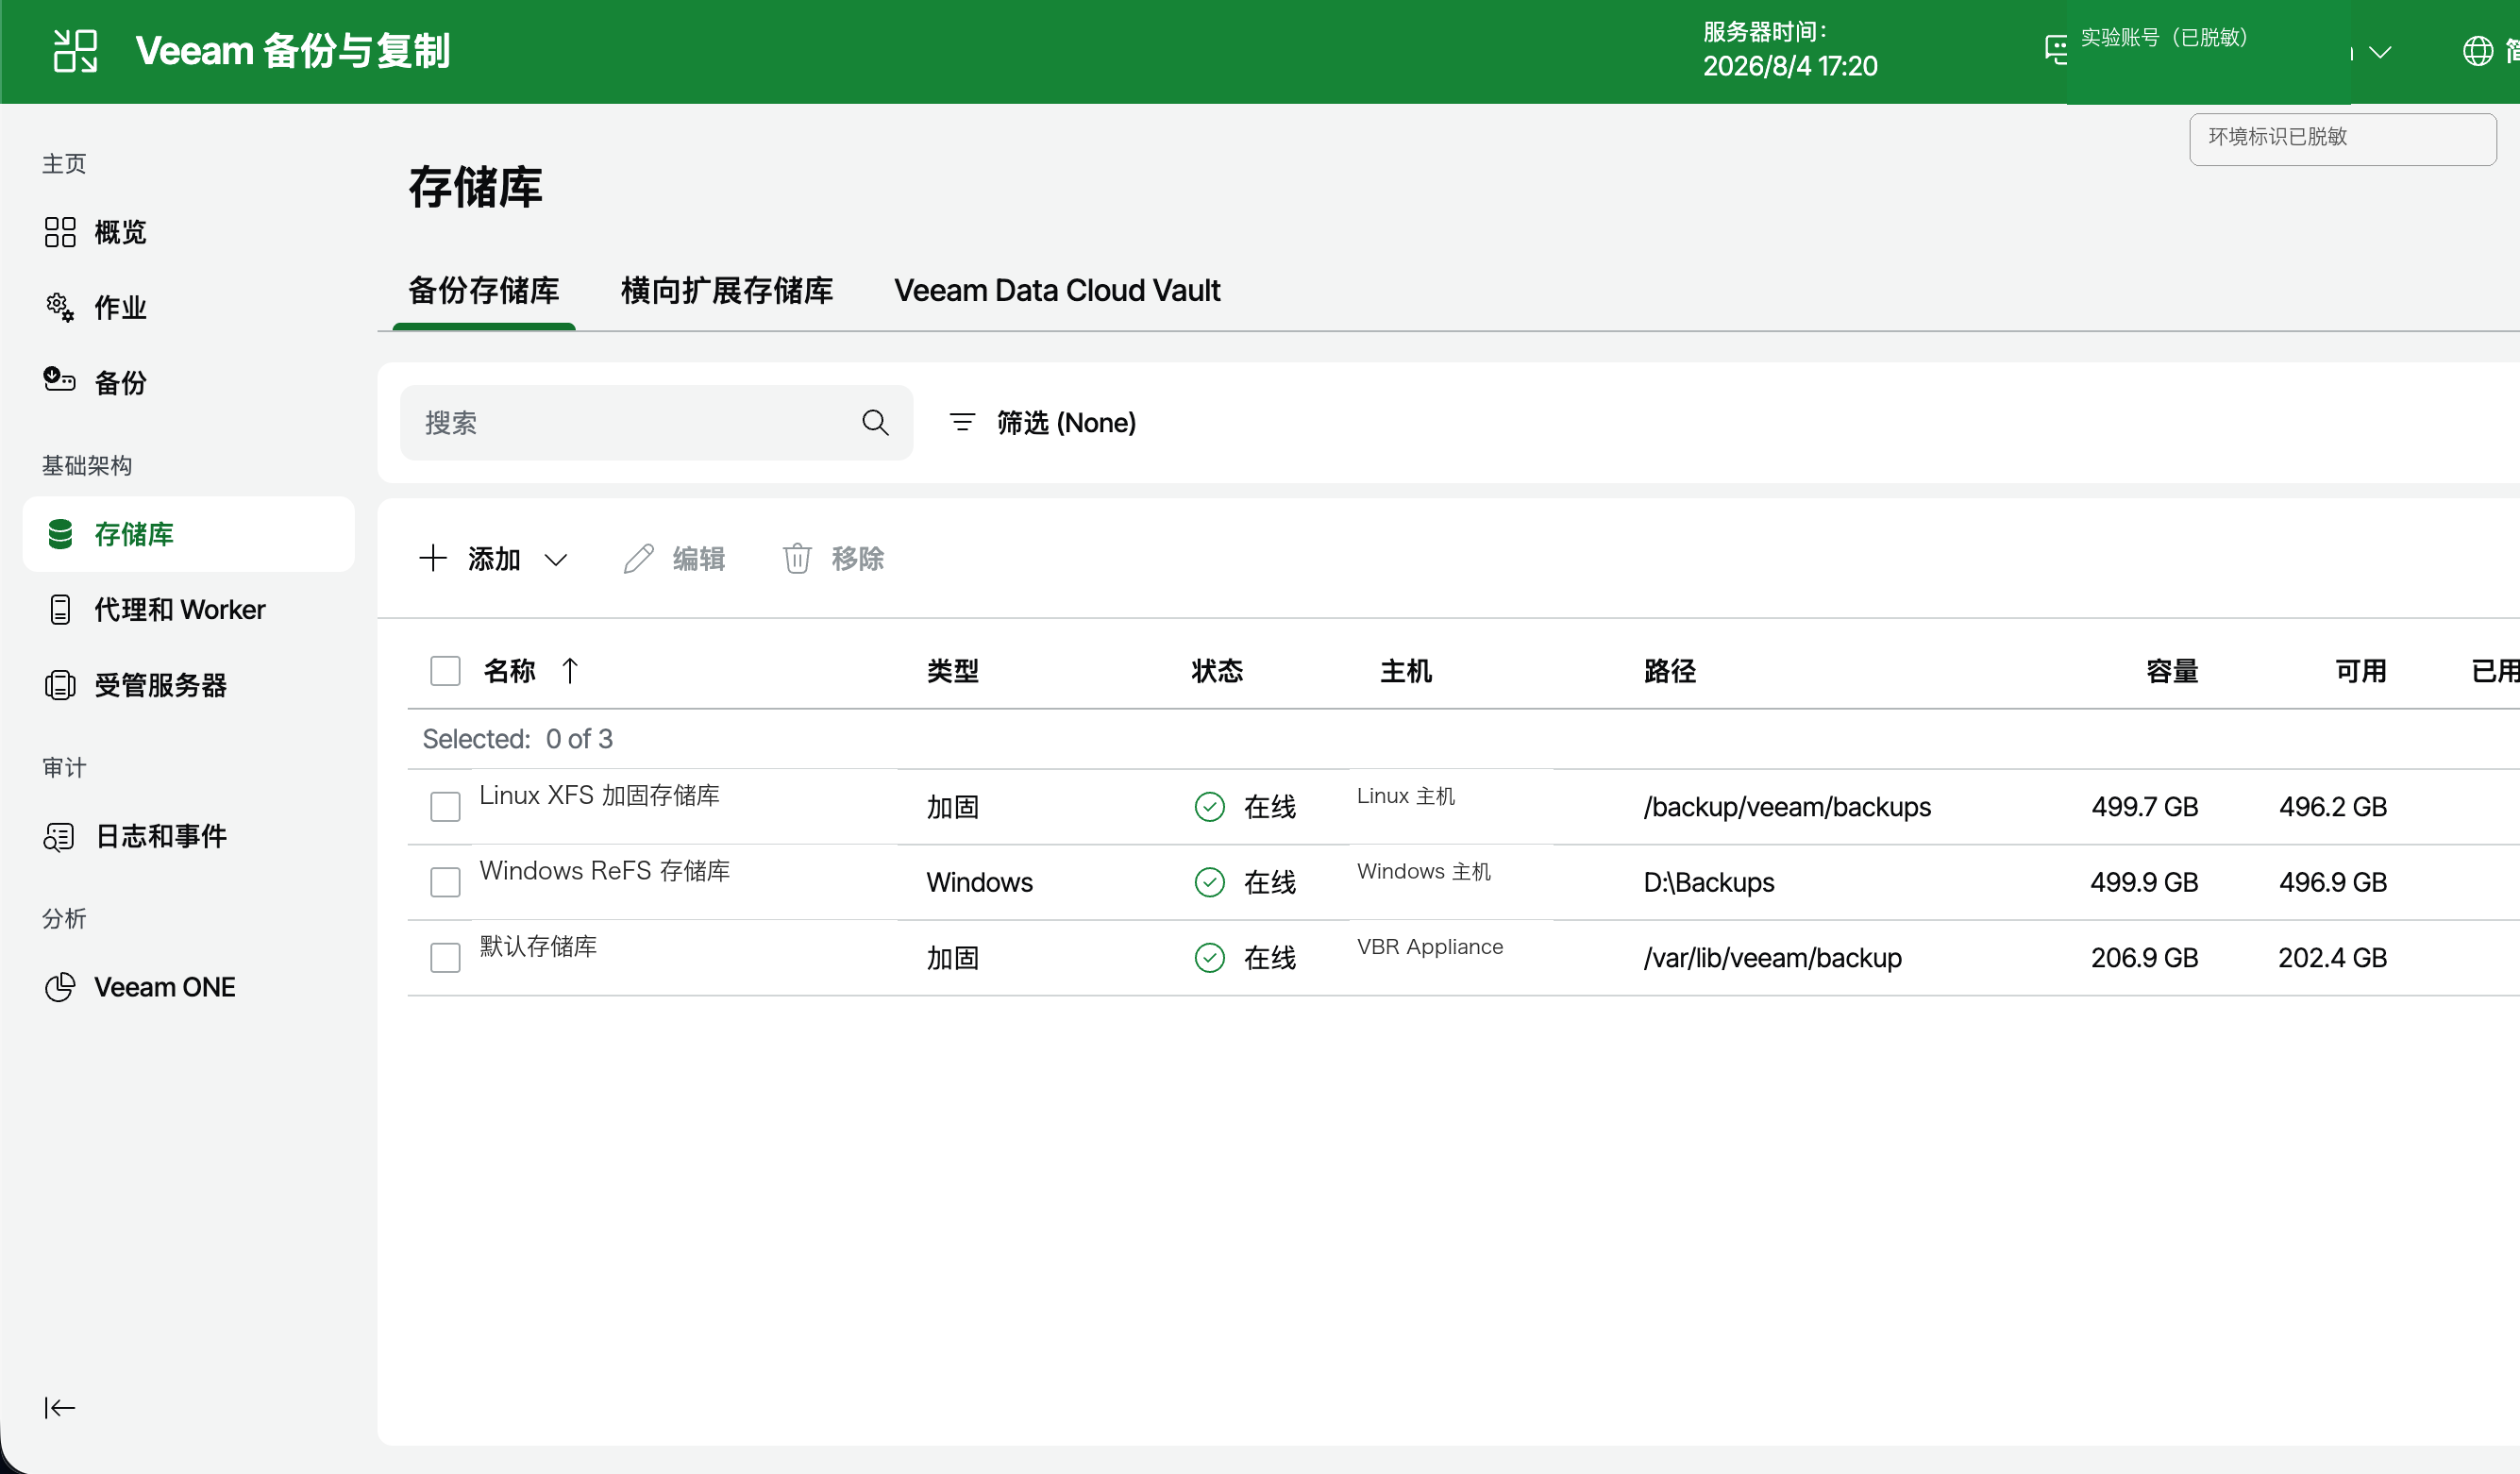The image size is (2520, 1474).
Task: Sort by the 状态 column header
Action: (1217, 671)
